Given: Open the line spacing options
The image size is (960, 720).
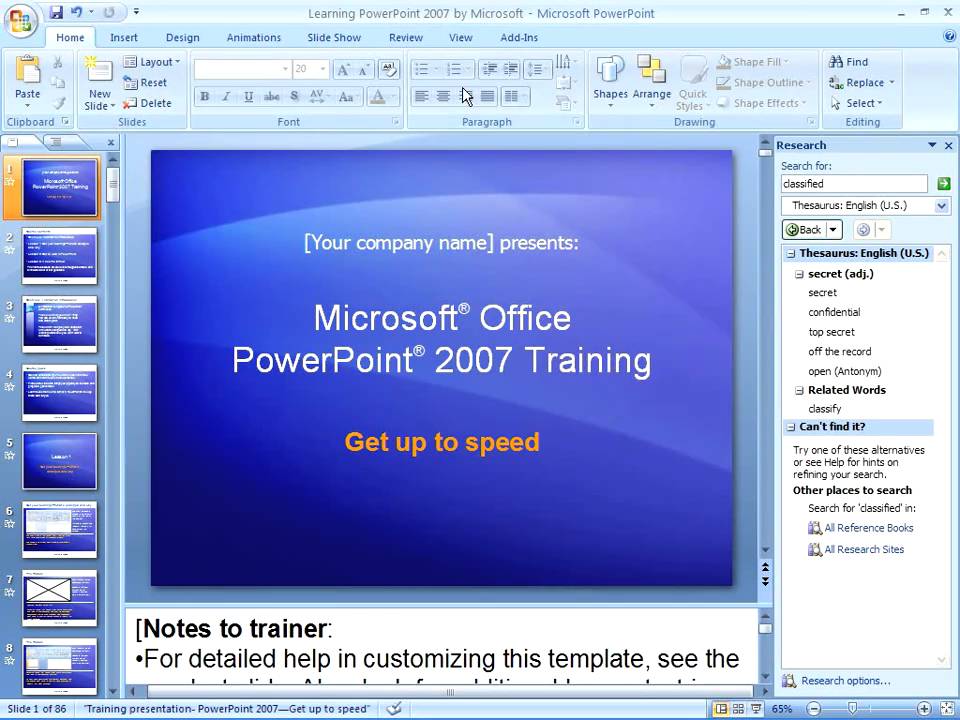Looking at the screenshot, I should pos(537,69).
